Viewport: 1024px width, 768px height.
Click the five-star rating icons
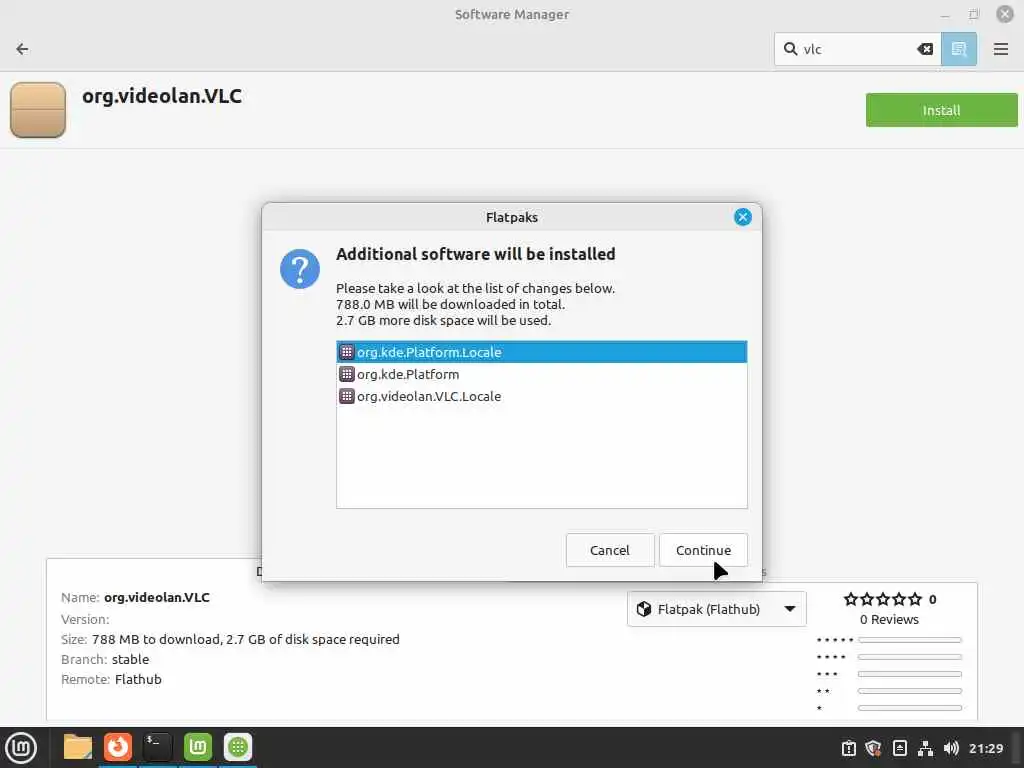pyautogui.click(x=883, y=599)
